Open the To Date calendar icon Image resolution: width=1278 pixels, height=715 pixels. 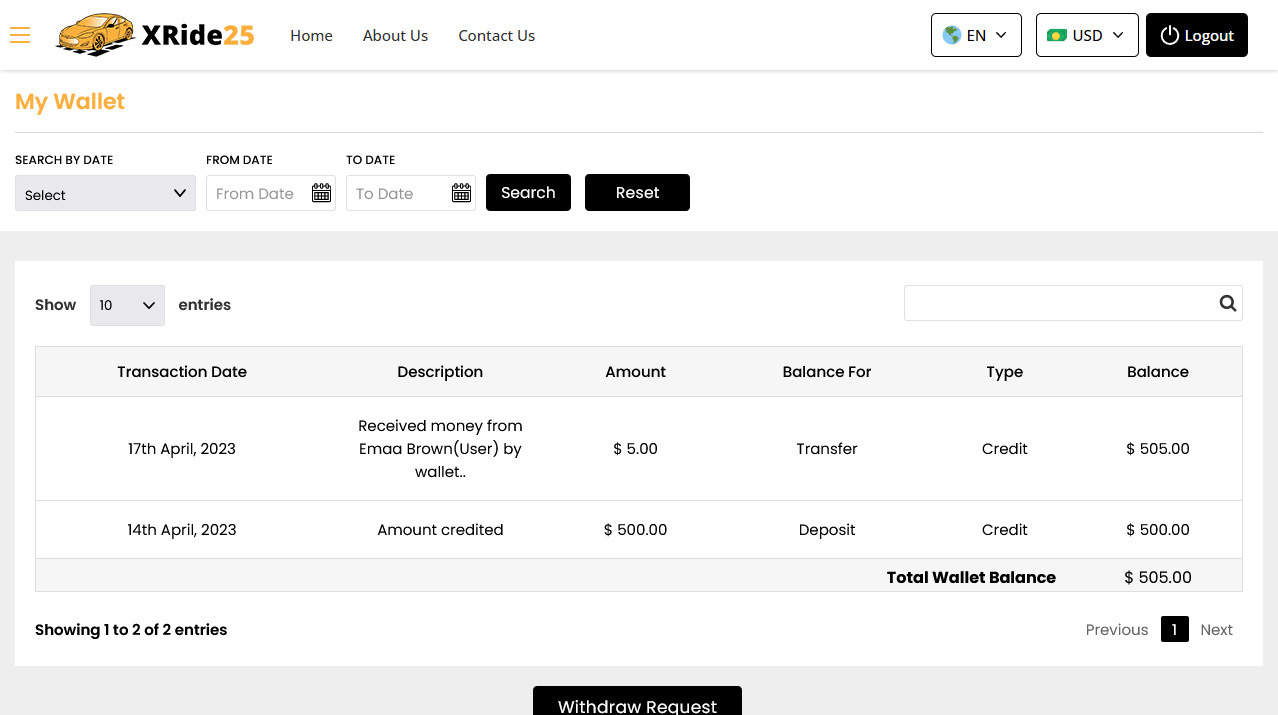point(461,193)
